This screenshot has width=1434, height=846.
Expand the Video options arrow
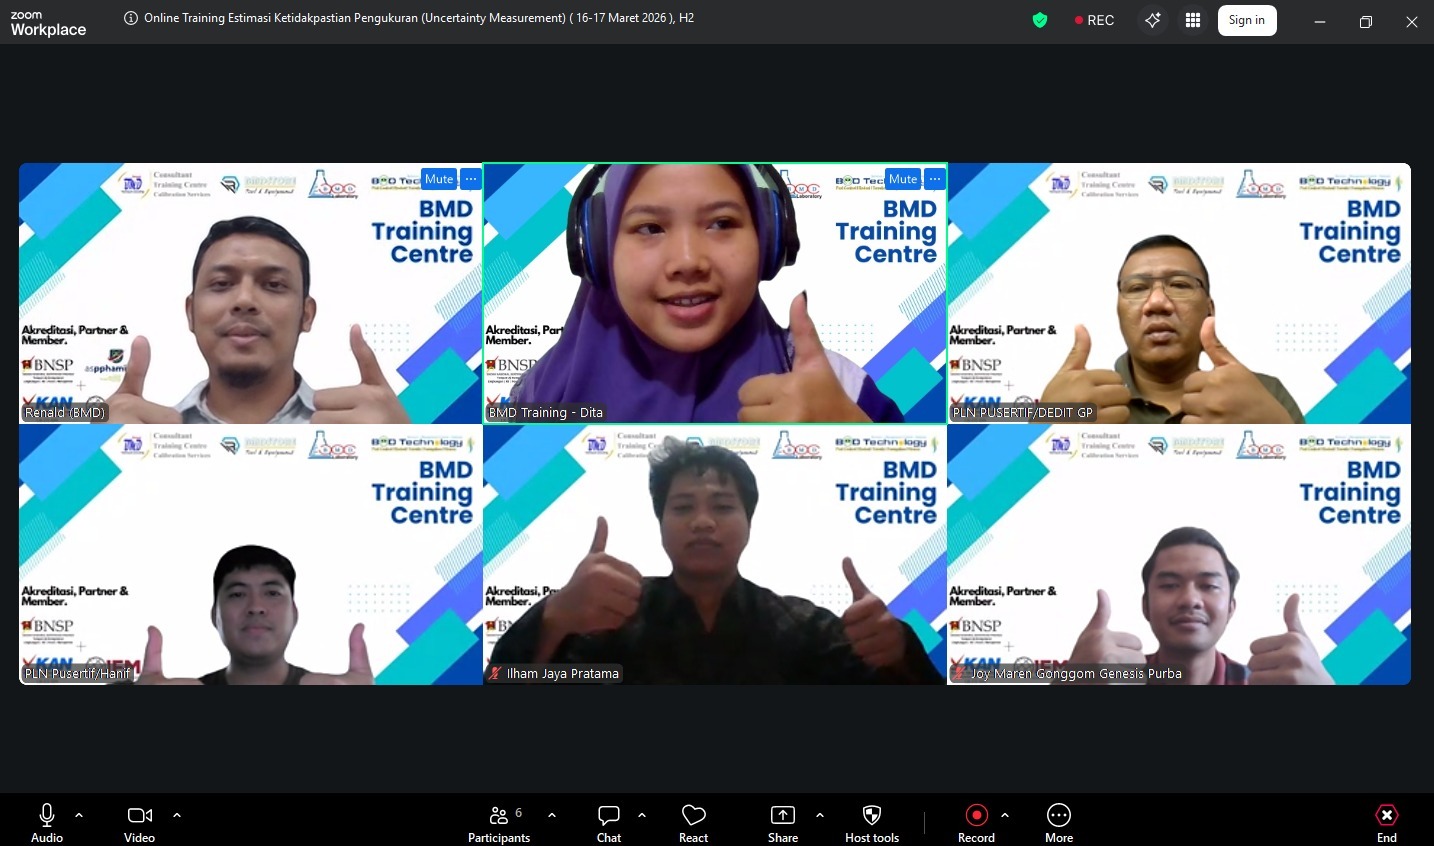tap(177, 815)
